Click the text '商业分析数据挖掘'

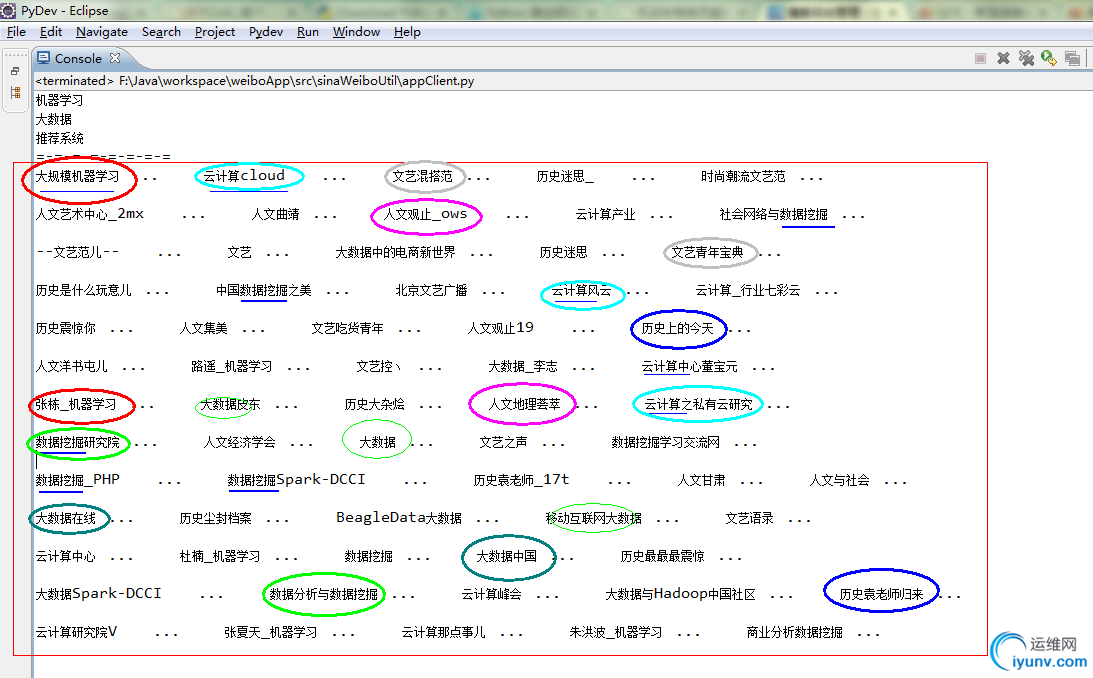(x=794, y=631)
